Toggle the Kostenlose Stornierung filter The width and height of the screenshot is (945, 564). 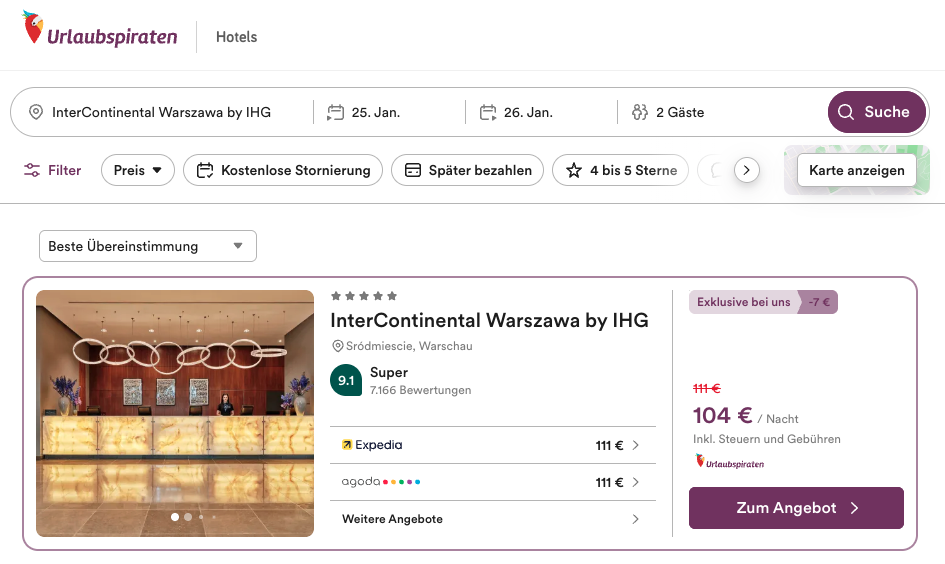pyautogui.click(x=283, y=170)
